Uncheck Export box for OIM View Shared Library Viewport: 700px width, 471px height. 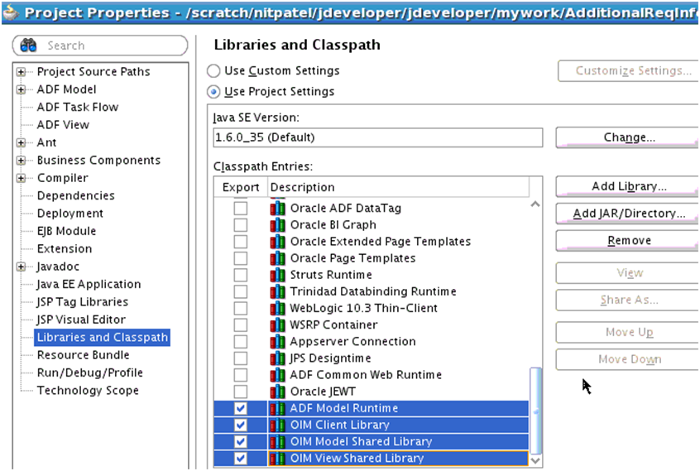241,458
